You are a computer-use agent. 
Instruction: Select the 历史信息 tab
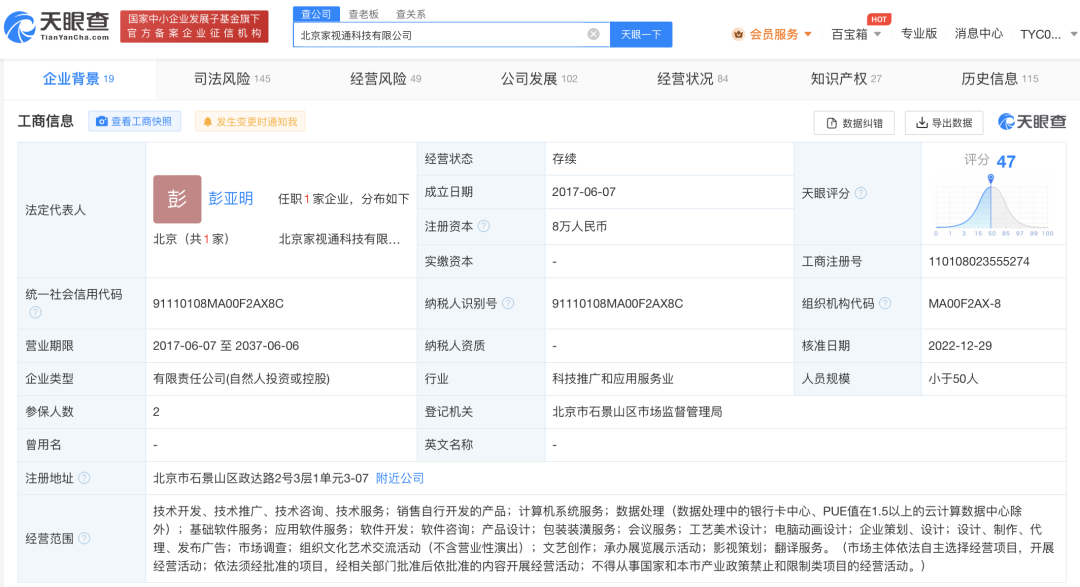[x=999, y=79]
